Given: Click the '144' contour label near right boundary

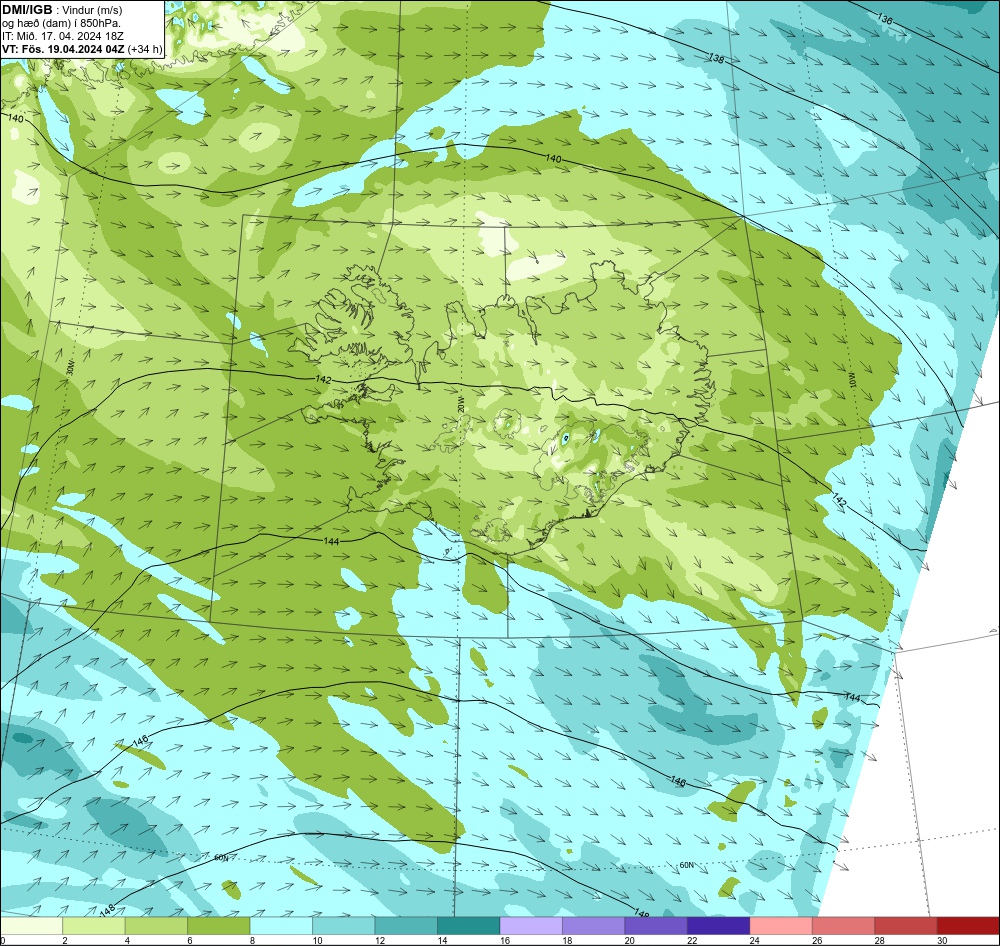Looking at the screenshot, I should click(x=852, y=697).
